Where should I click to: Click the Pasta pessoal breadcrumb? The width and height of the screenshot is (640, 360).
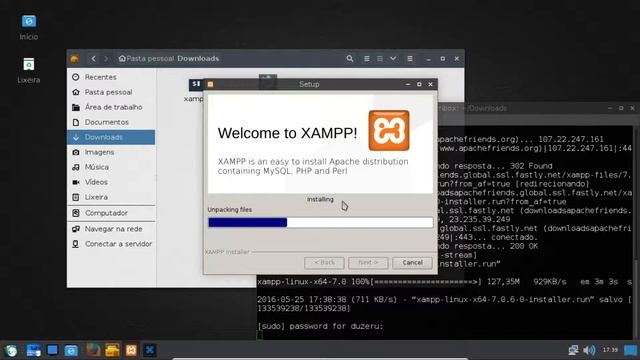pos(146,58)
